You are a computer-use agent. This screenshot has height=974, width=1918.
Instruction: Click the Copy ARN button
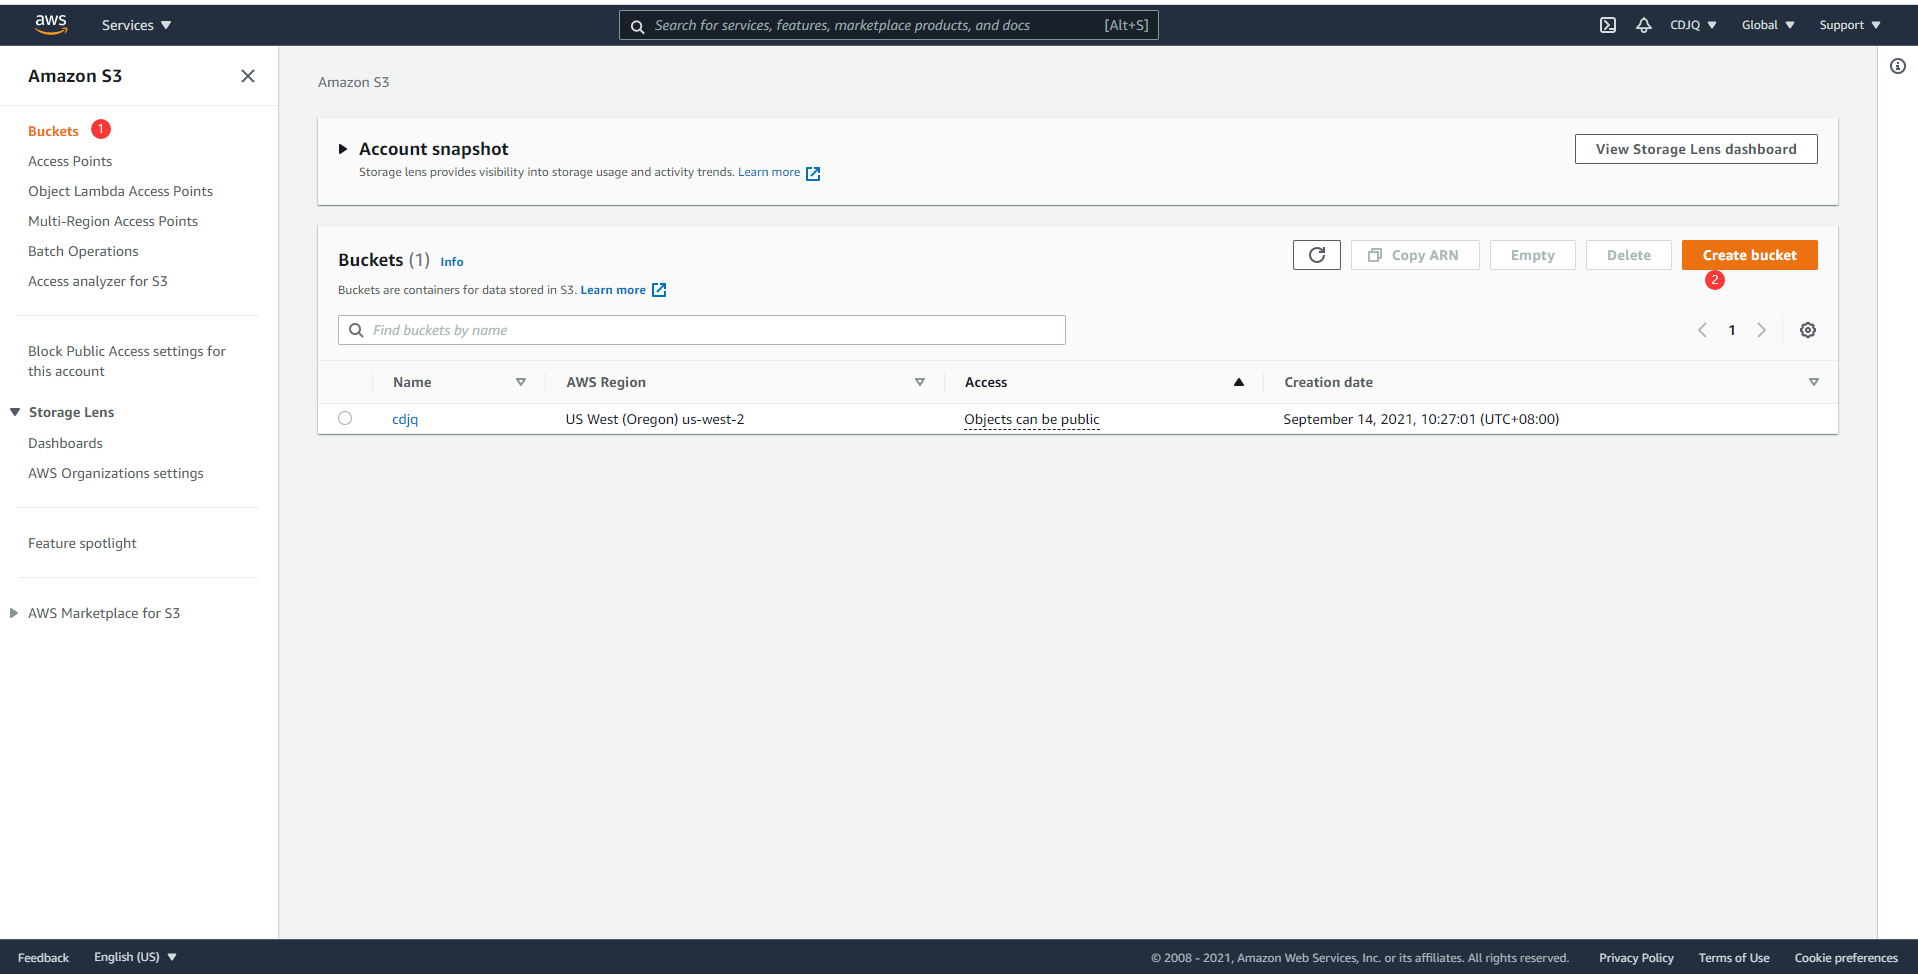(x=1415, y=255)
